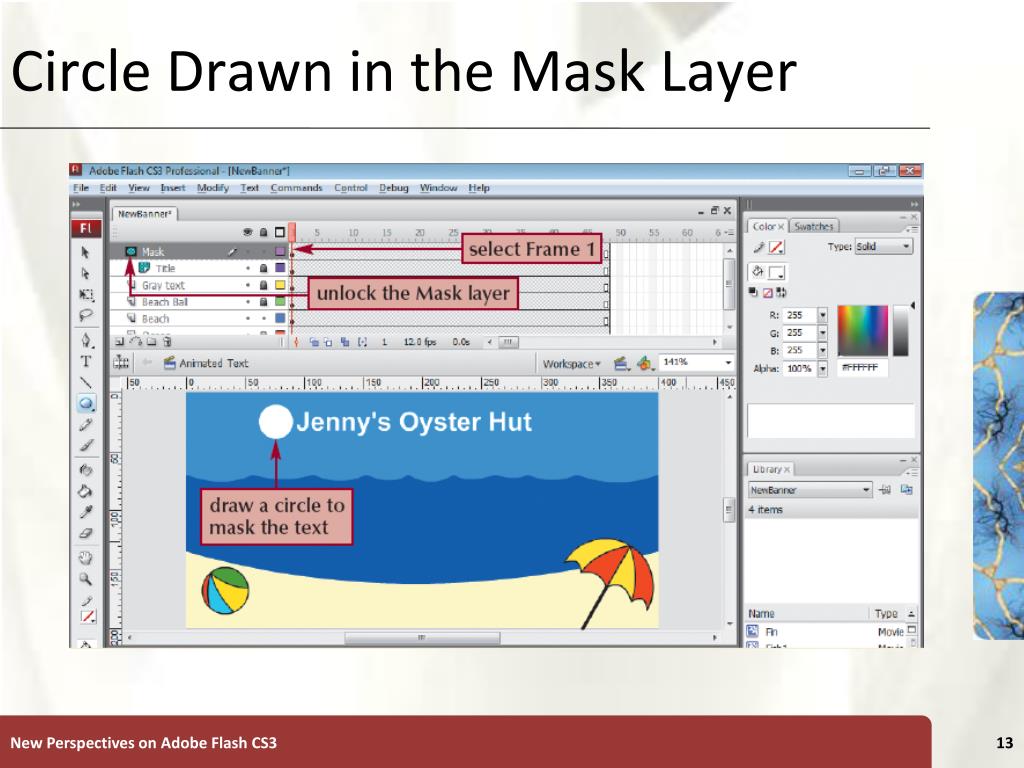
Task: Click the Delete Layer trash icon
Action: (167, 342)
